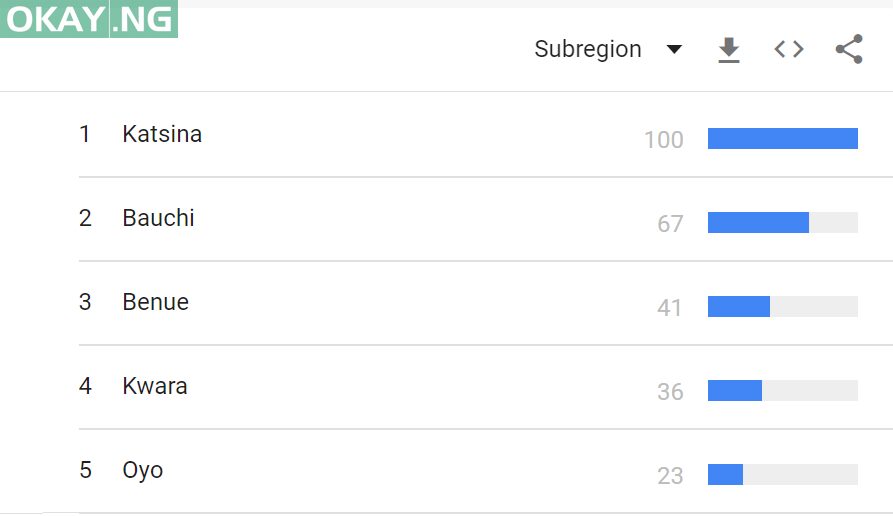
Task: Click the share icon
Action: (x=849, y=49)
